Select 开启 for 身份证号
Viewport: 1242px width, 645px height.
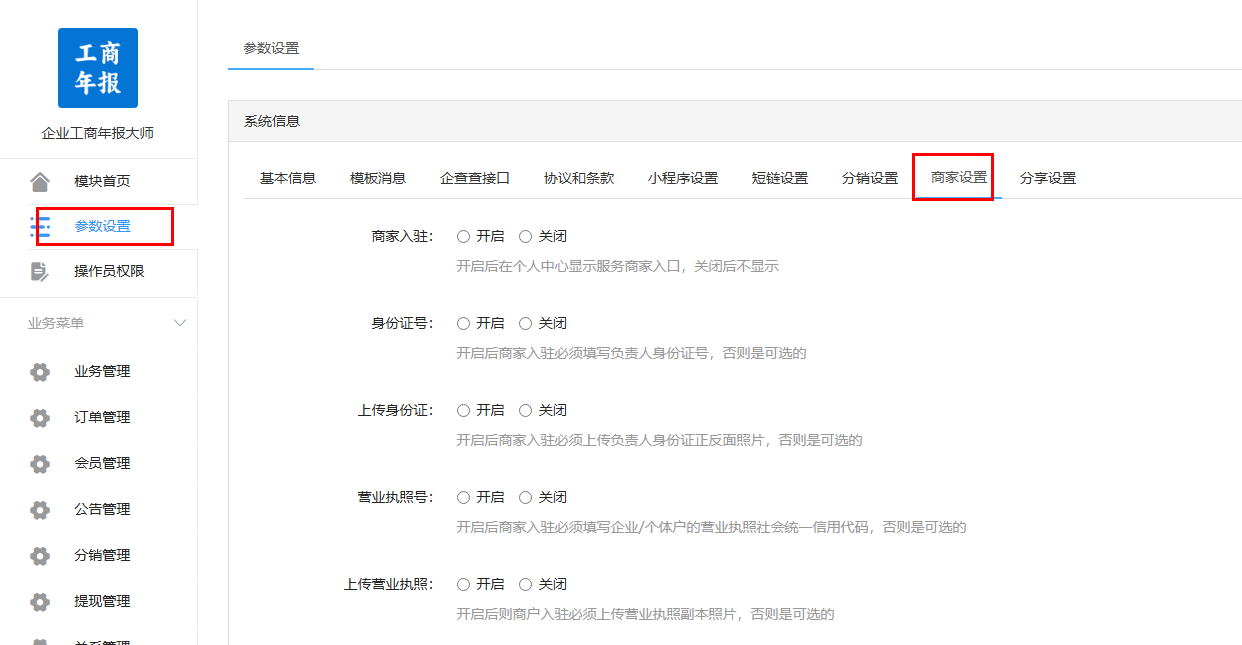463,324
